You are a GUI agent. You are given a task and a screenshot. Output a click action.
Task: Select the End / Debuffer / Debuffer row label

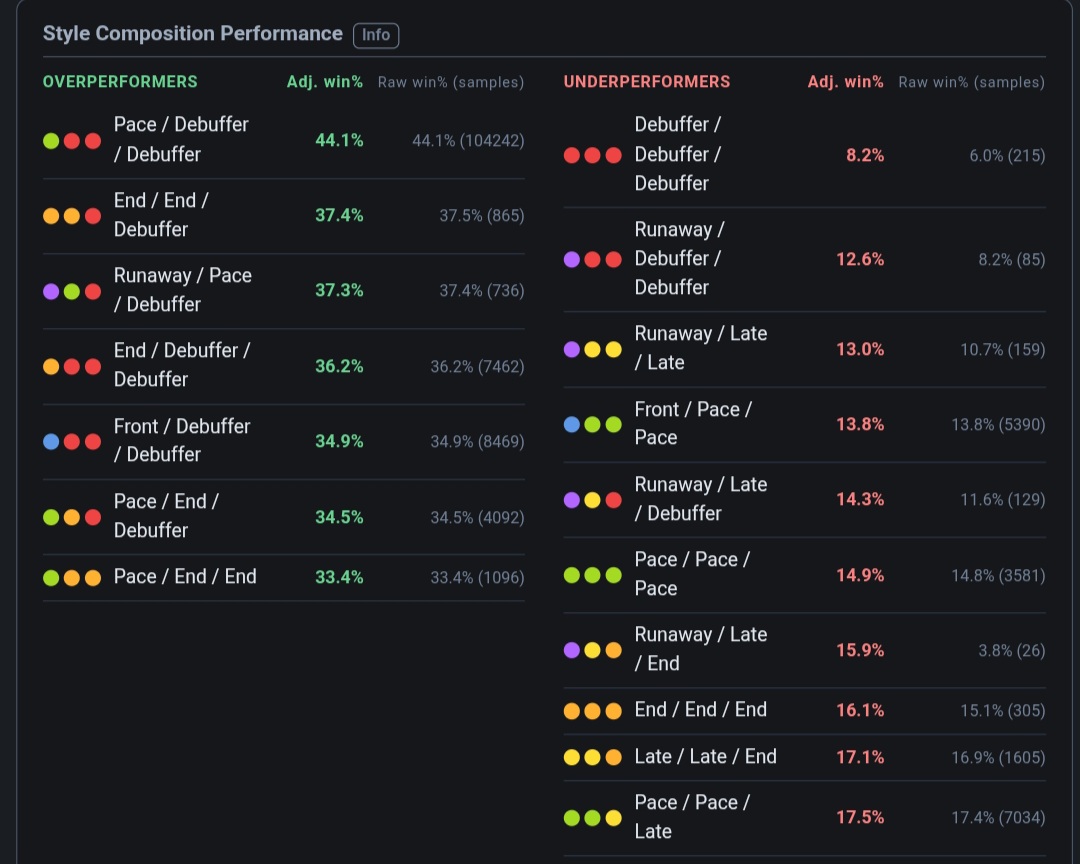[182, 364]
